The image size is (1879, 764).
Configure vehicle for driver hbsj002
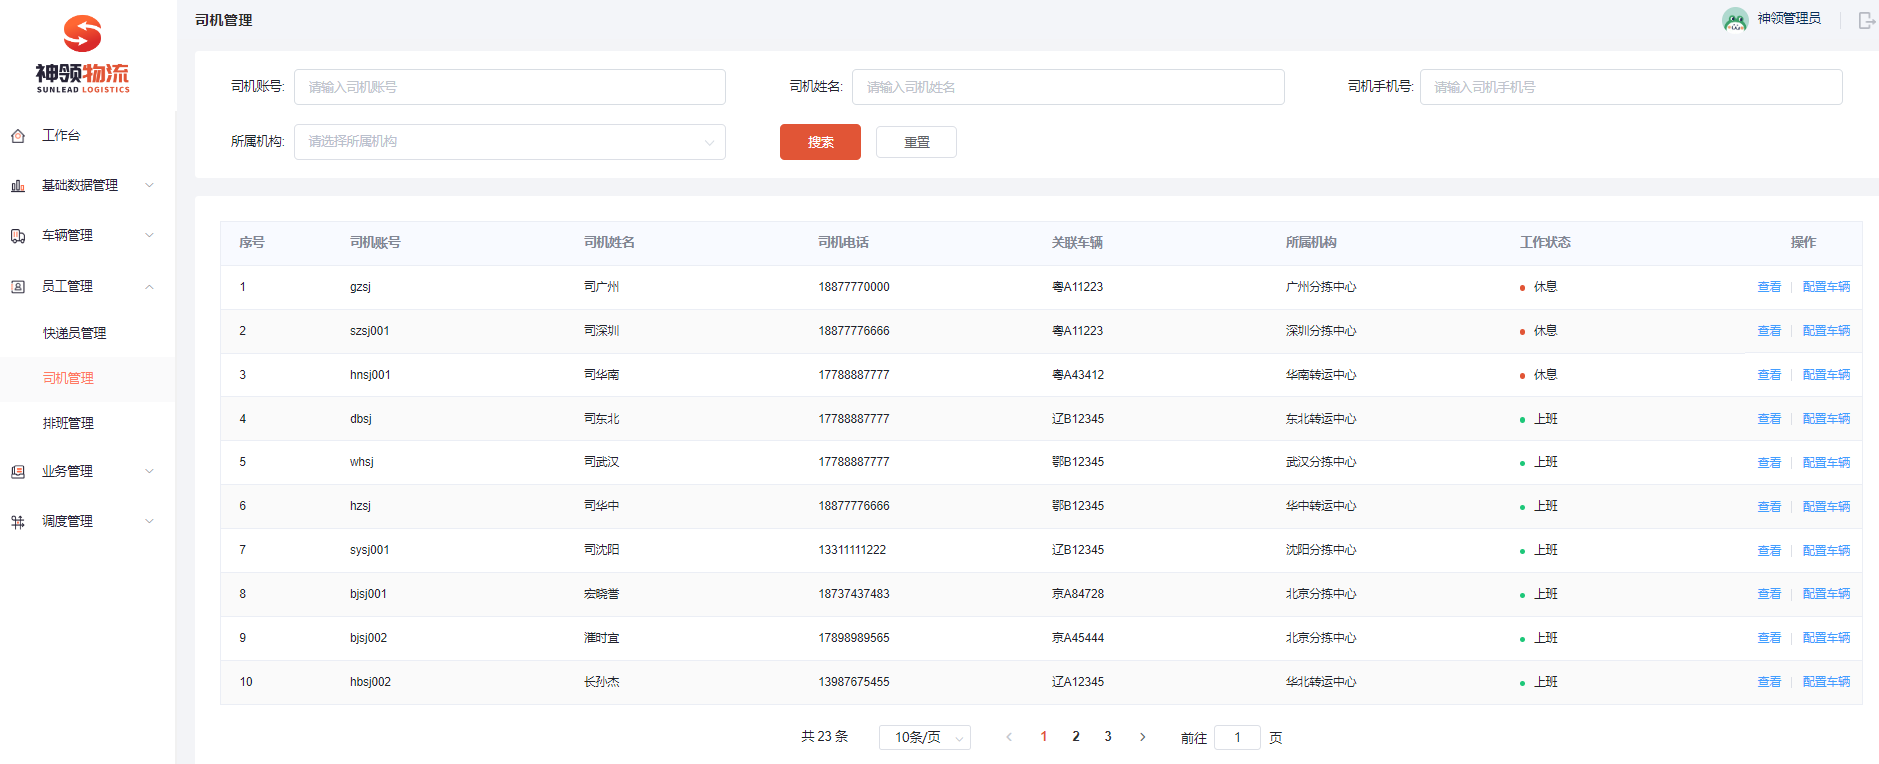pyautogui.click(x=1826, y=682)
